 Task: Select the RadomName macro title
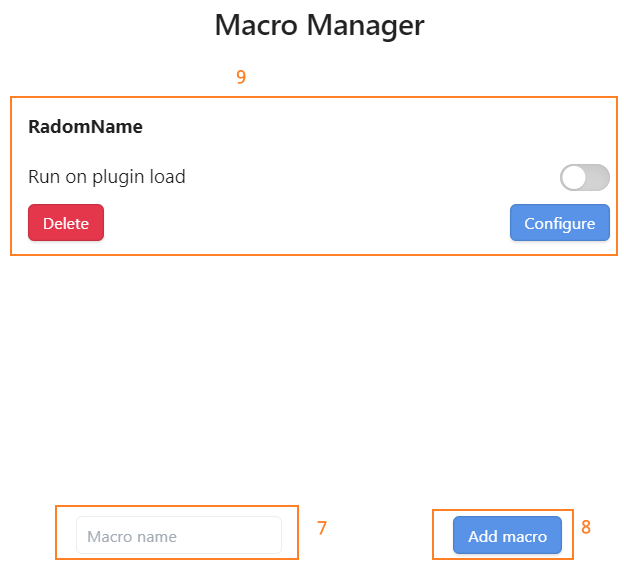[x=85, y=127]
